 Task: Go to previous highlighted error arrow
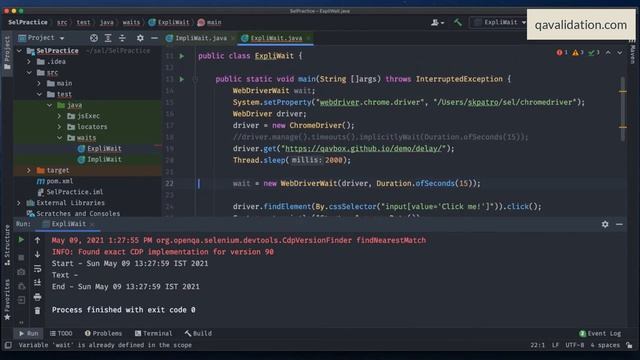tap(608, 53)
